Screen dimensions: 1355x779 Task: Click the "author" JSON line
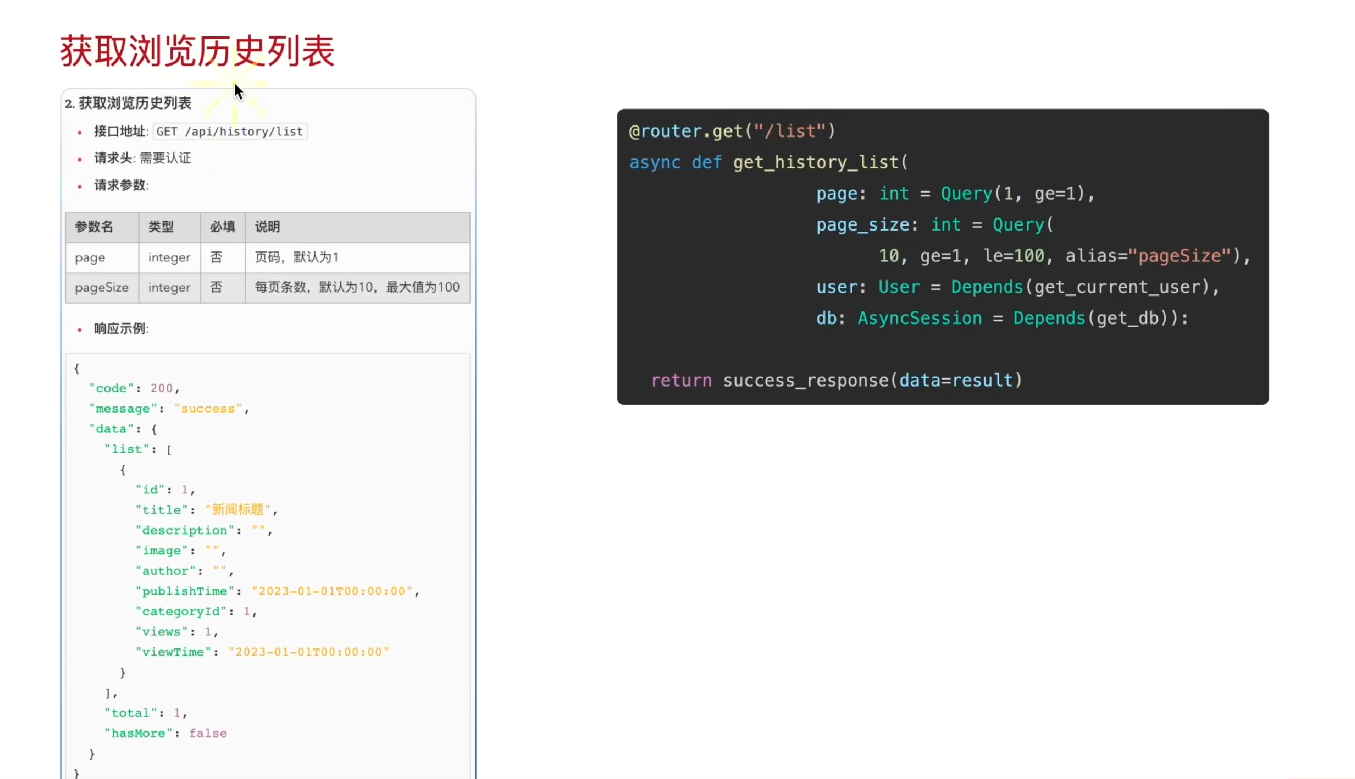[x=185, y=571]
